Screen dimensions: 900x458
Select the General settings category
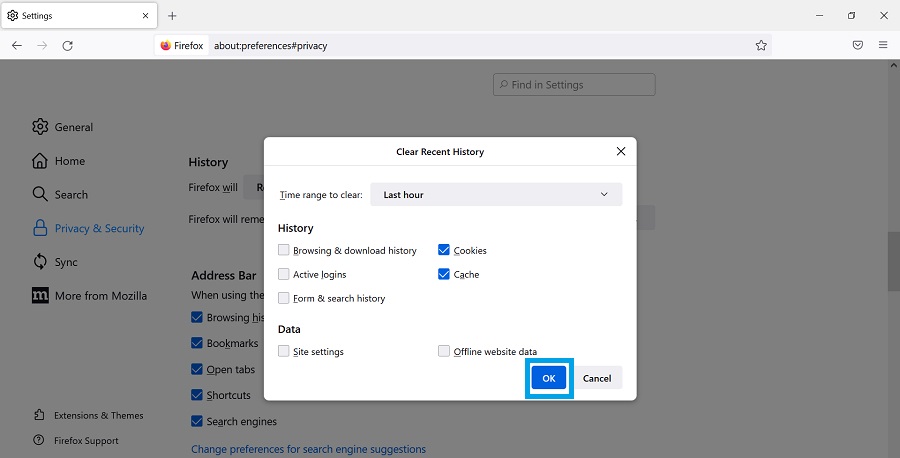pyautogui.click(x=63, y=127)
